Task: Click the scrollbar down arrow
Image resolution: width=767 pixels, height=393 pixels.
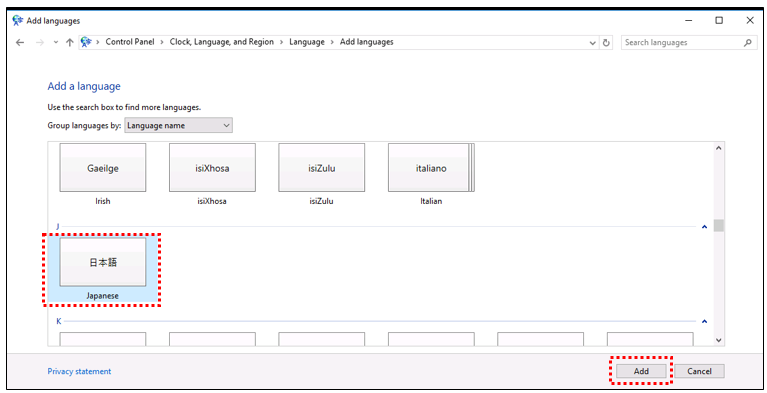Action: [719, 340]
